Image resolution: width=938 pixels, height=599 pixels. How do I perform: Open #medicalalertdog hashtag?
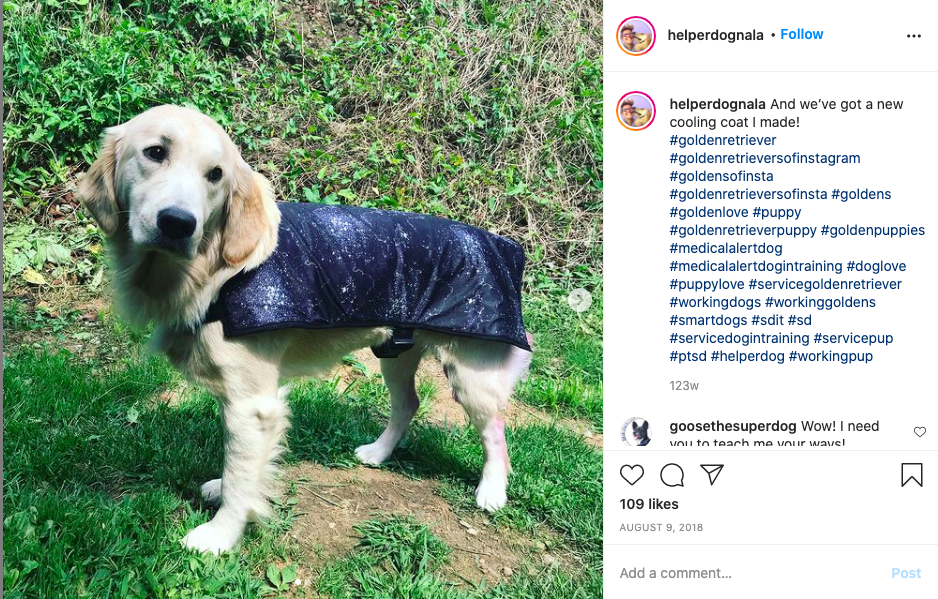(726, 248)
